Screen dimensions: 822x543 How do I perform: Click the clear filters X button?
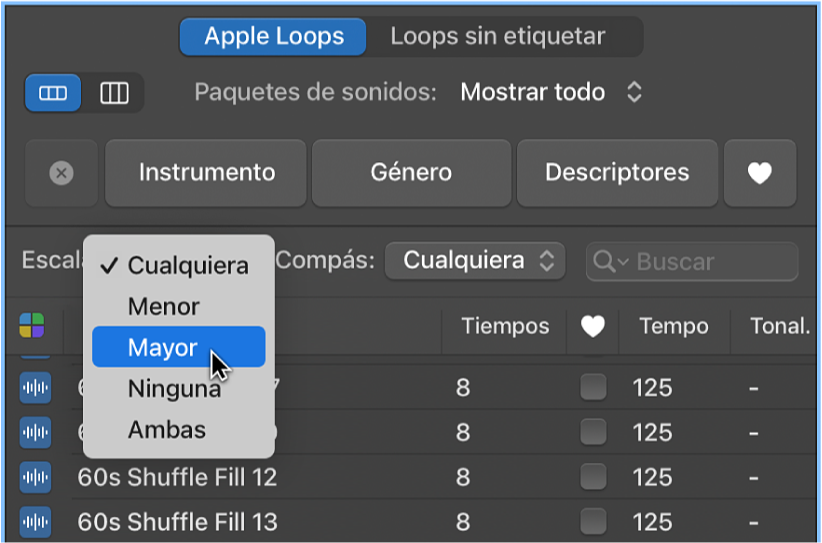coord(61,173)
